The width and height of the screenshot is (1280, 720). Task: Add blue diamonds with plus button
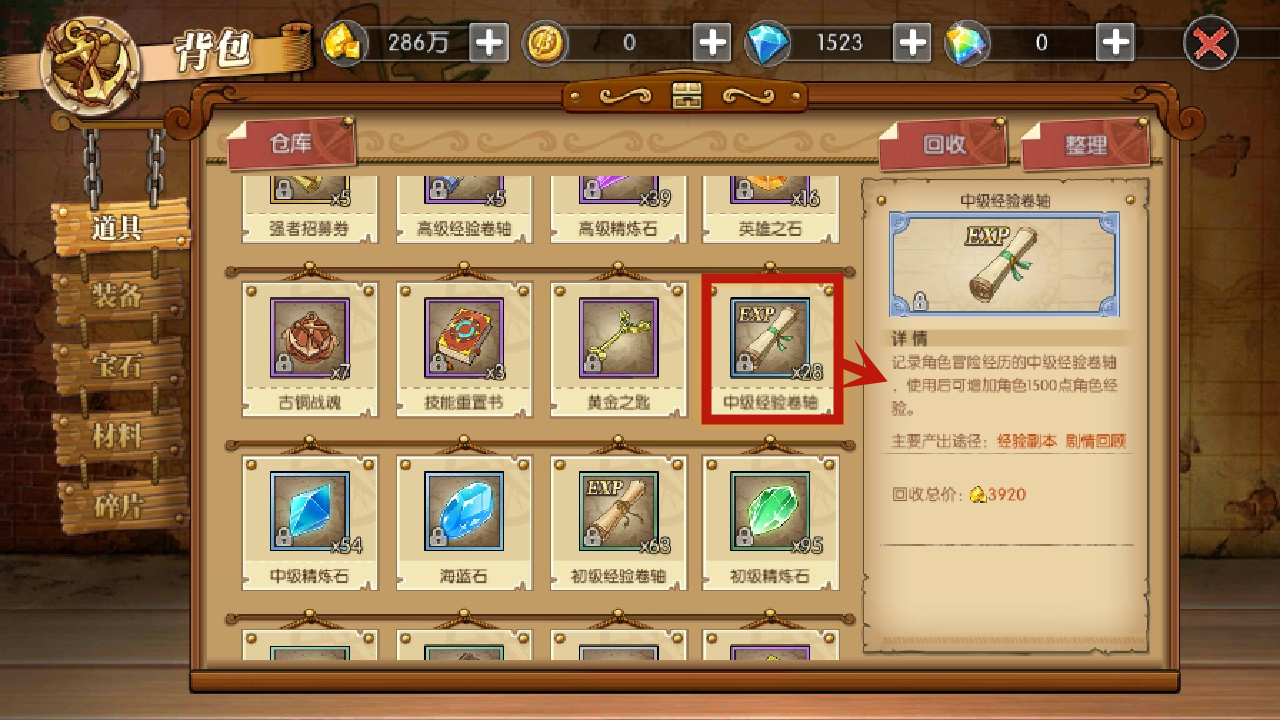(x=913, y=43)
